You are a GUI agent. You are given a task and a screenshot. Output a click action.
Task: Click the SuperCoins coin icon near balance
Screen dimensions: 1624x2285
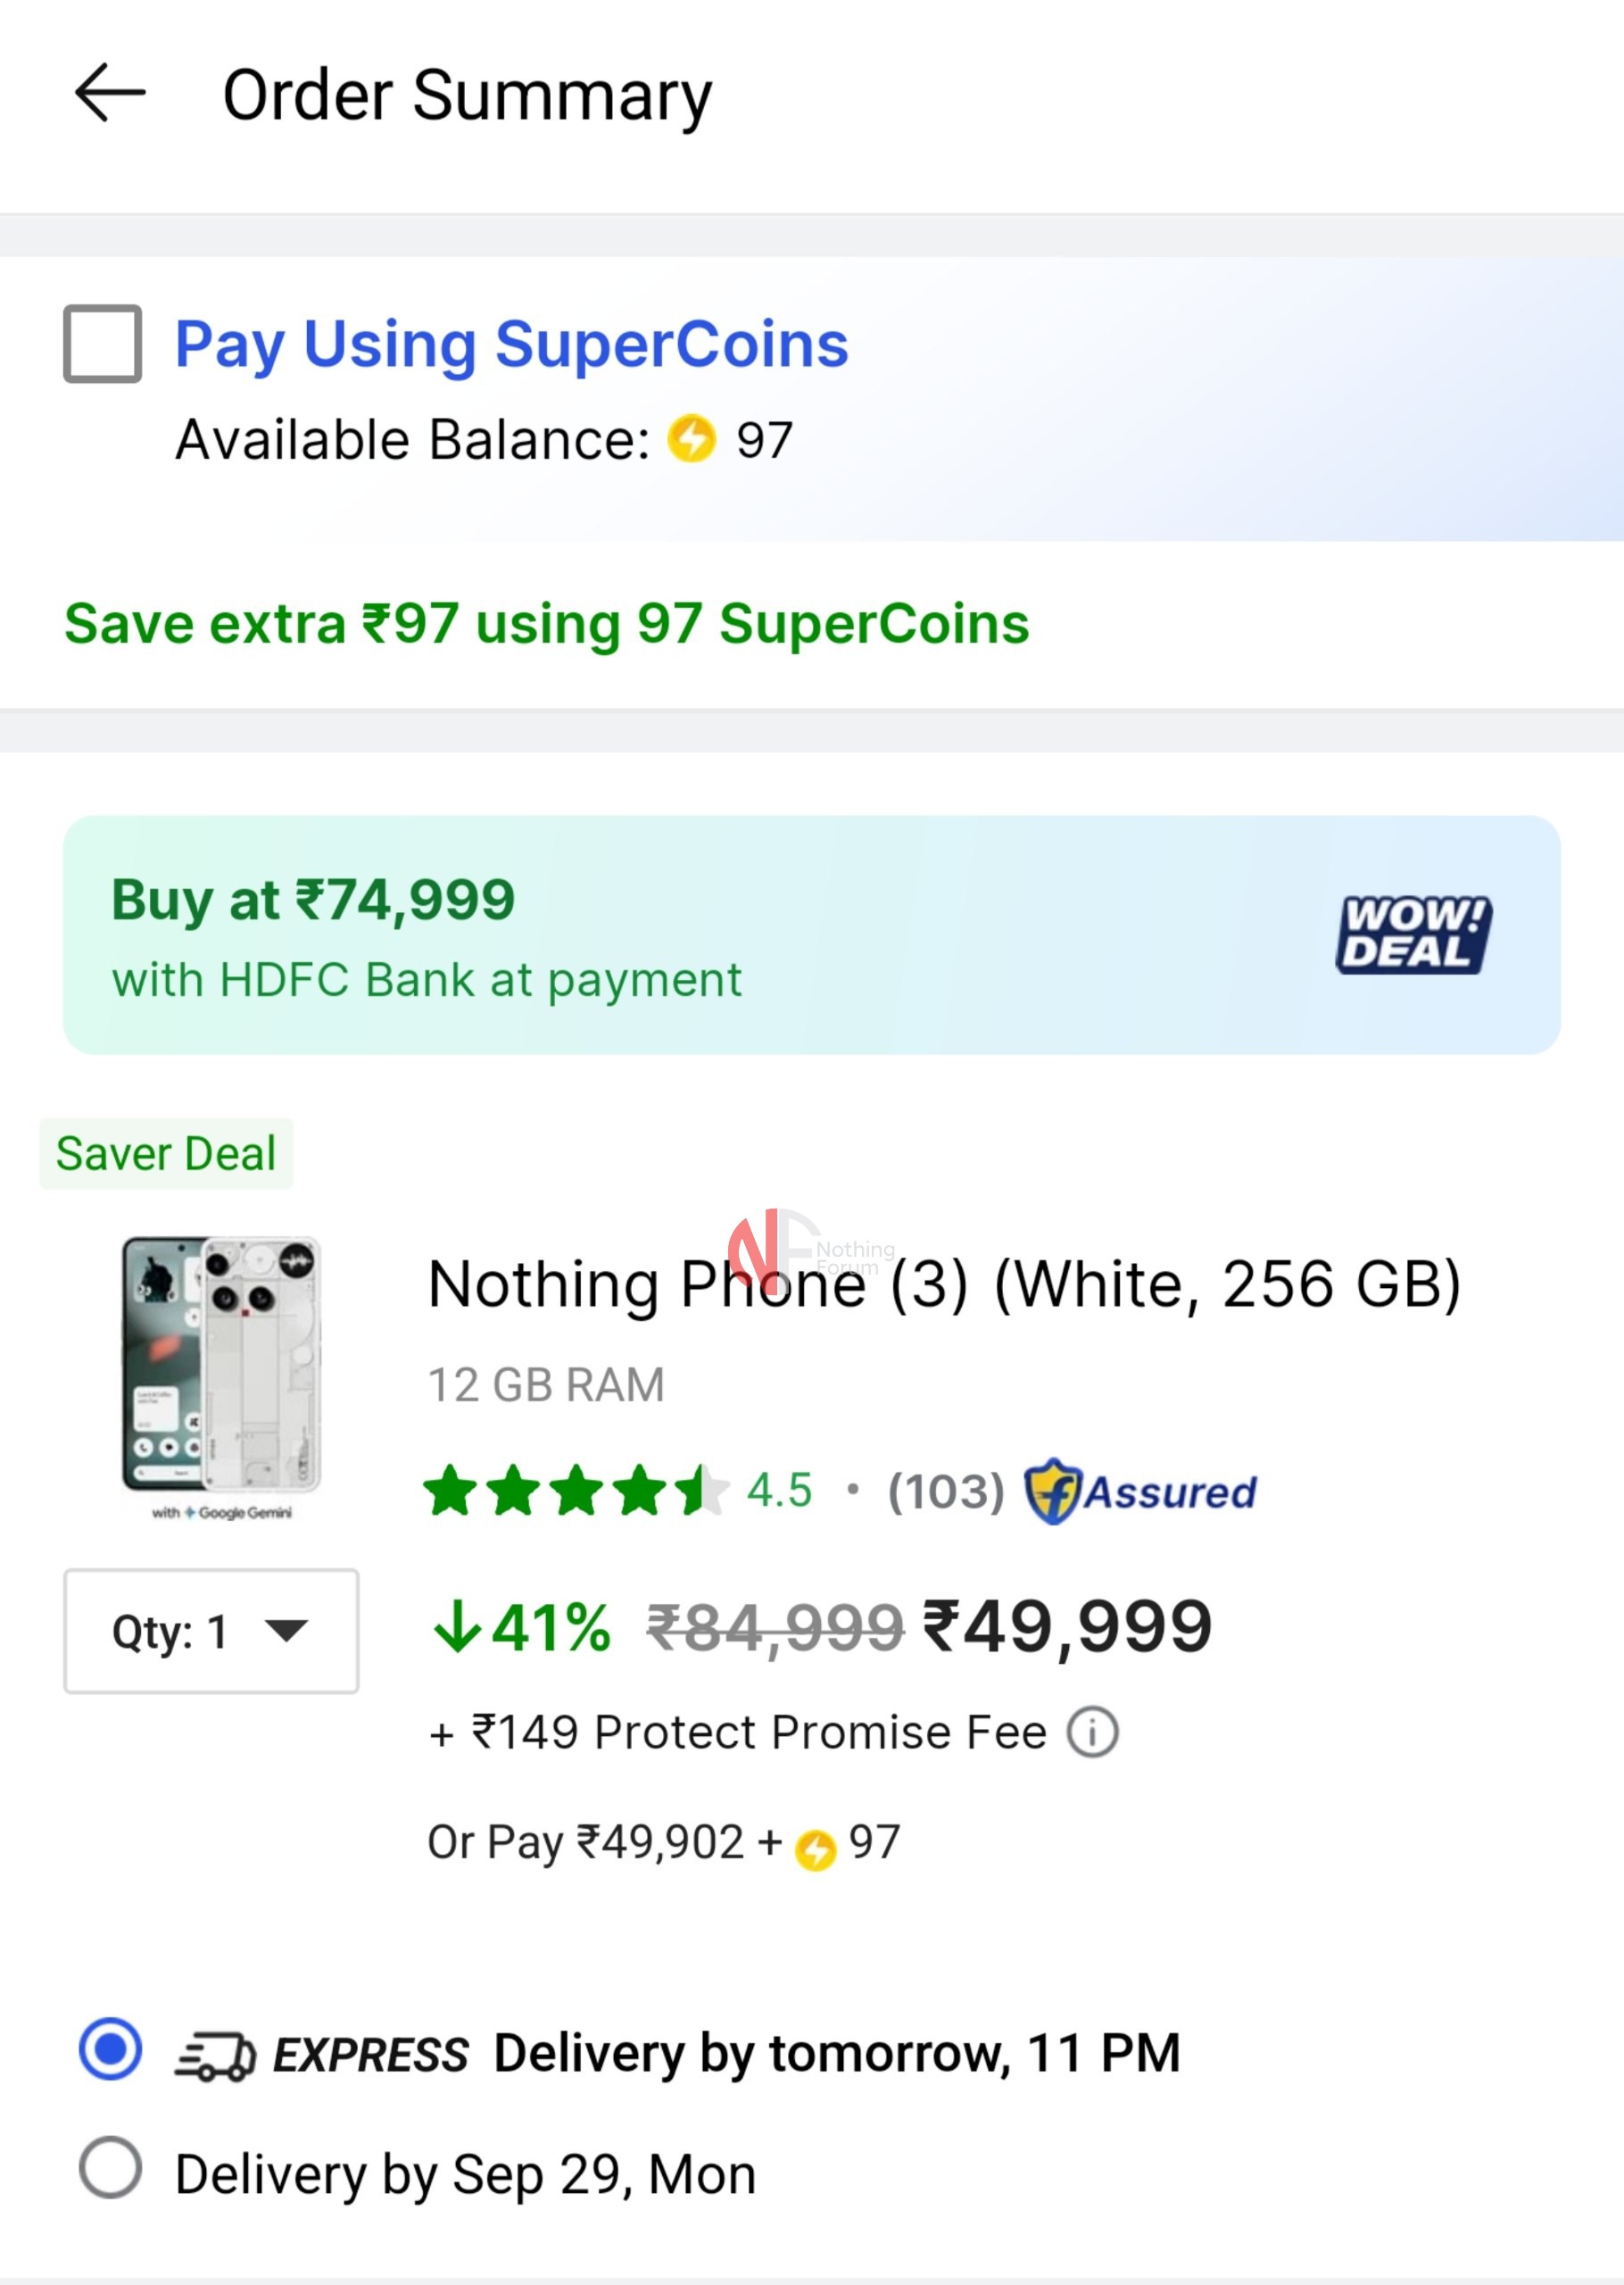[x=692, y=439]
